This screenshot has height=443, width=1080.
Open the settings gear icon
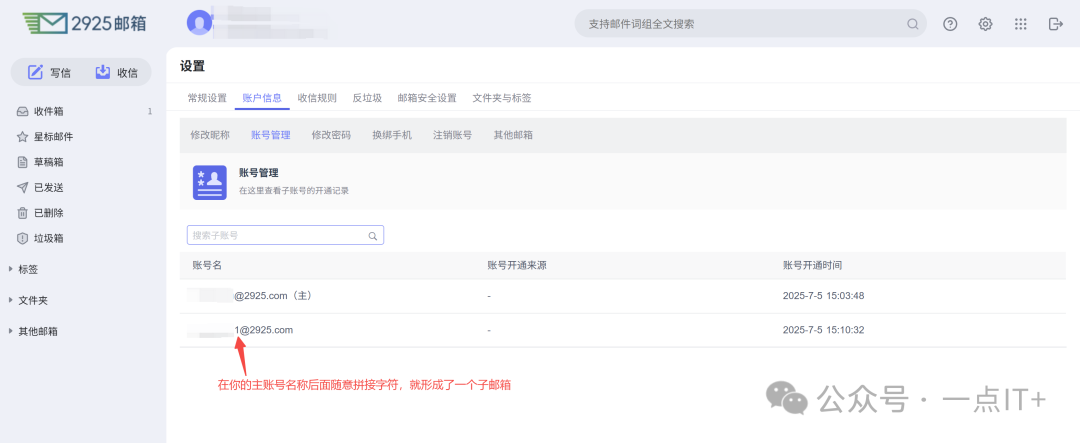(x=986, y=24)
